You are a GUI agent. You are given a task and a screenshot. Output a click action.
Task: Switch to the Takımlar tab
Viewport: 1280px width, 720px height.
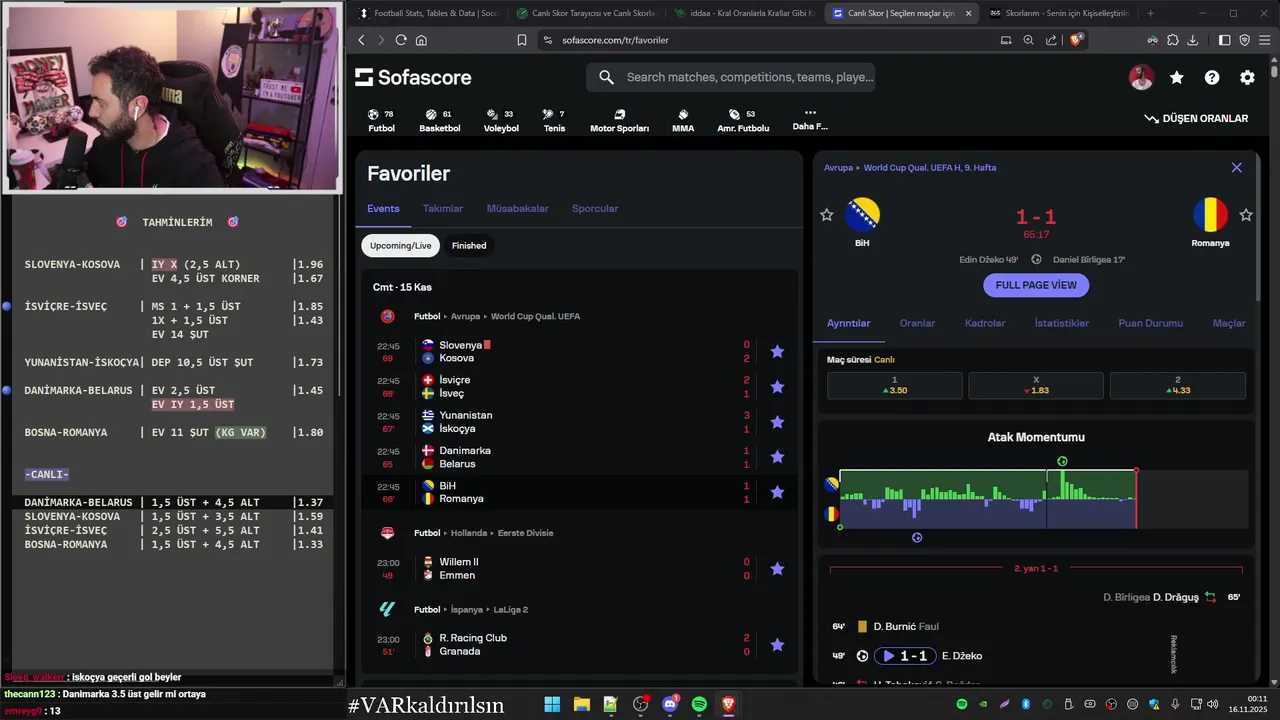[443, 209]
